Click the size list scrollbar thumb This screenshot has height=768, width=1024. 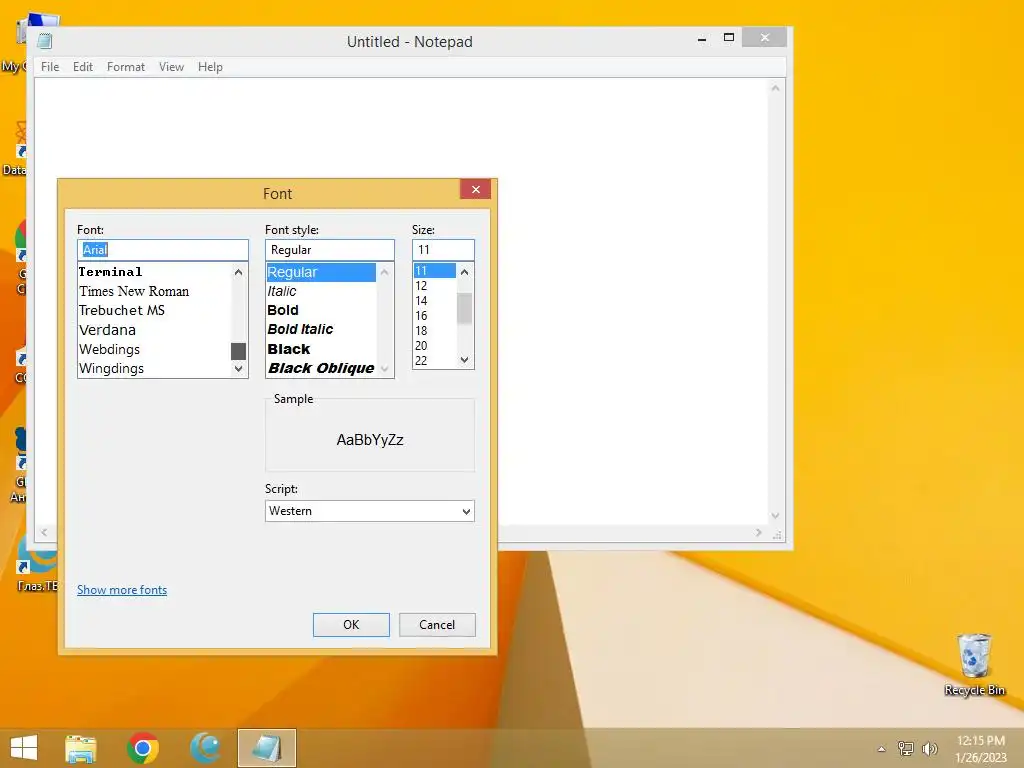coord(464,308)
